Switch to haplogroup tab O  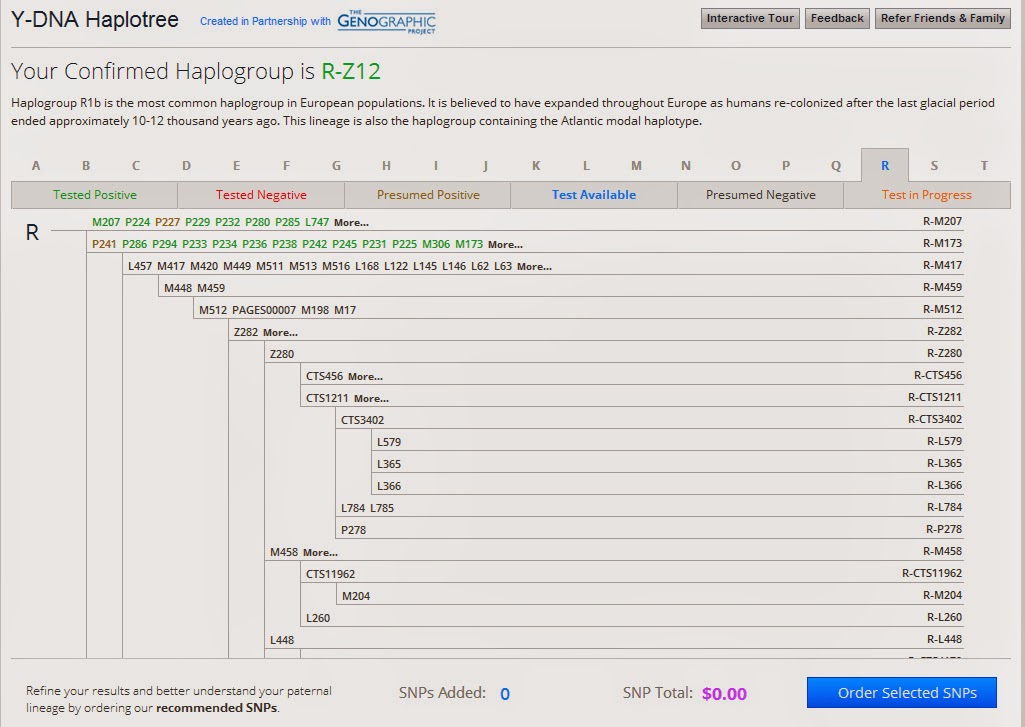click(736, 165)
